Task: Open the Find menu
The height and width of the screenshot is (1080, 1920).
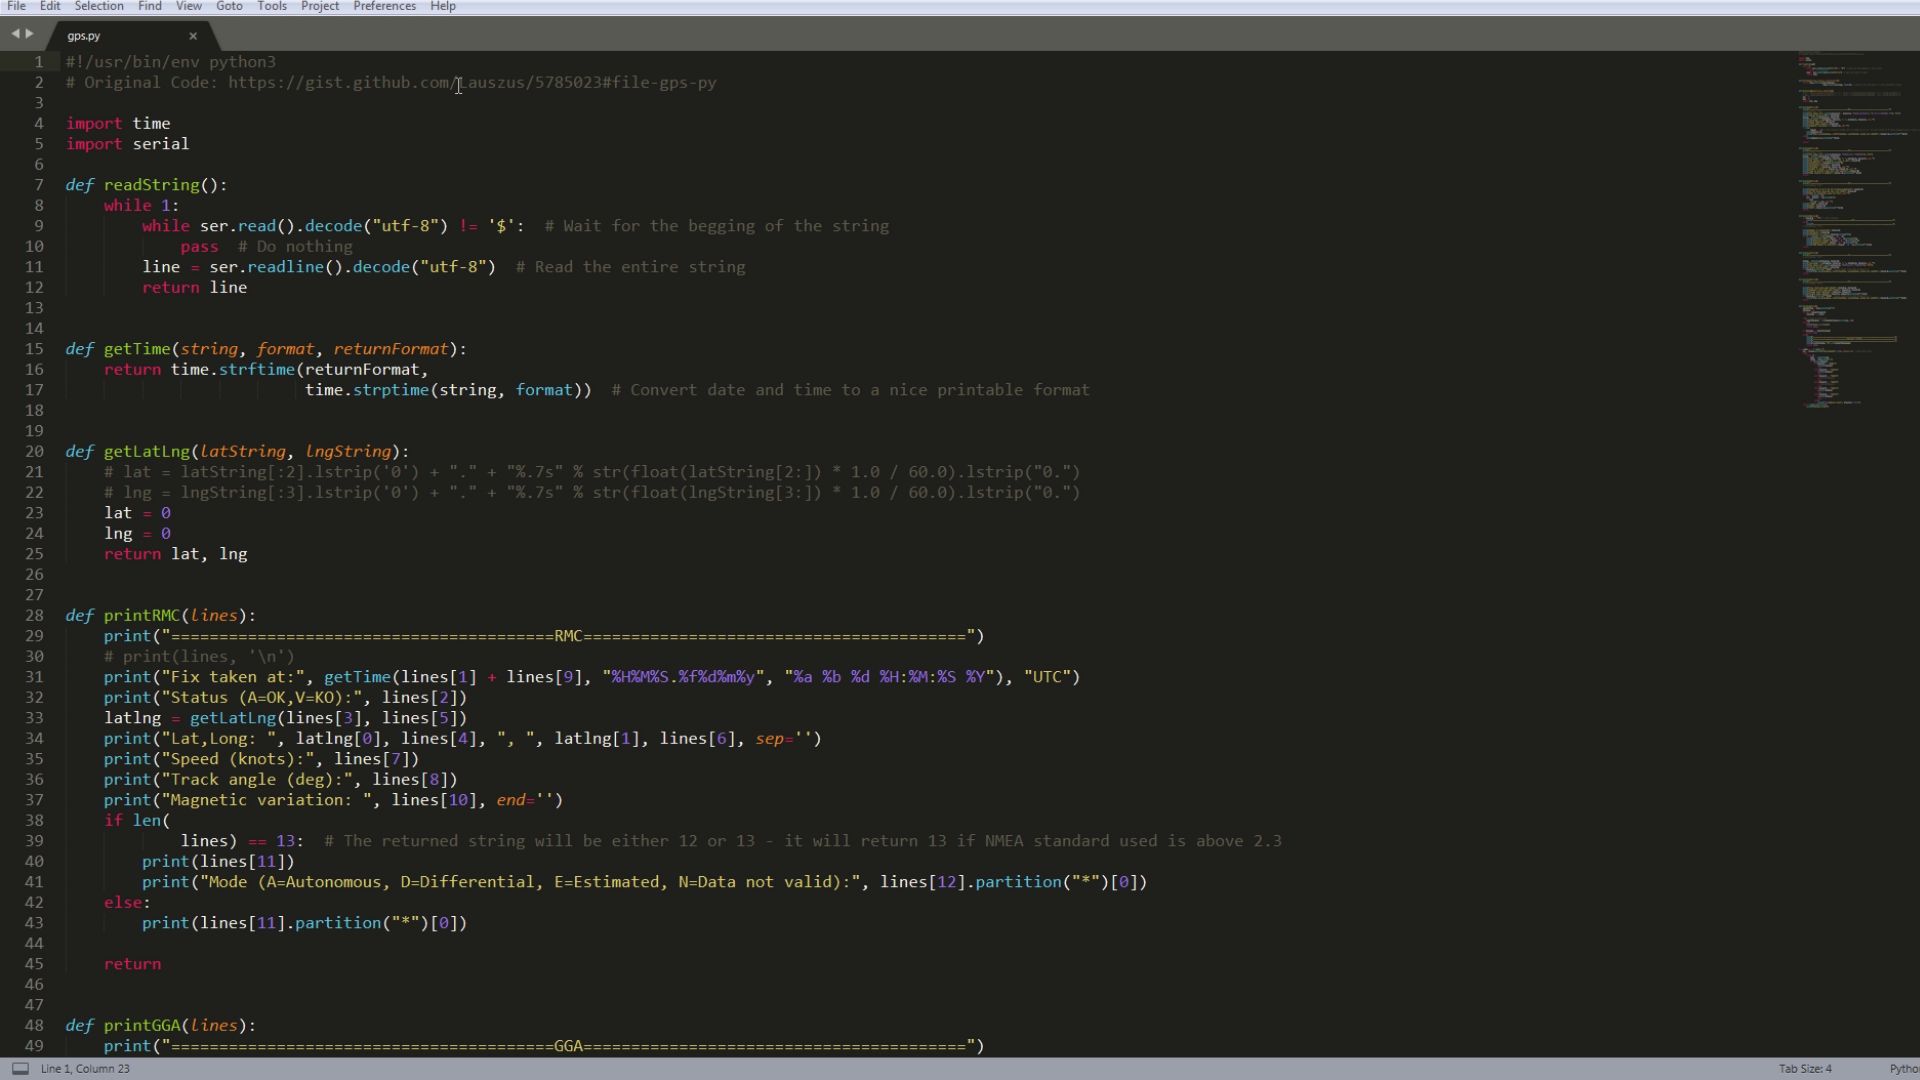Action: click(150, 6)
